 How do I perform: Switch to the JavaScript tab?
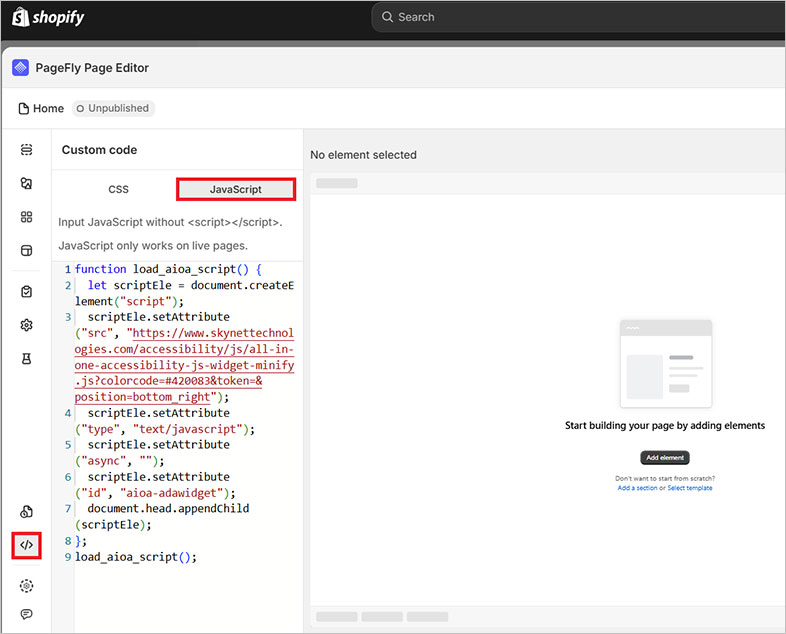click(236, 189)
